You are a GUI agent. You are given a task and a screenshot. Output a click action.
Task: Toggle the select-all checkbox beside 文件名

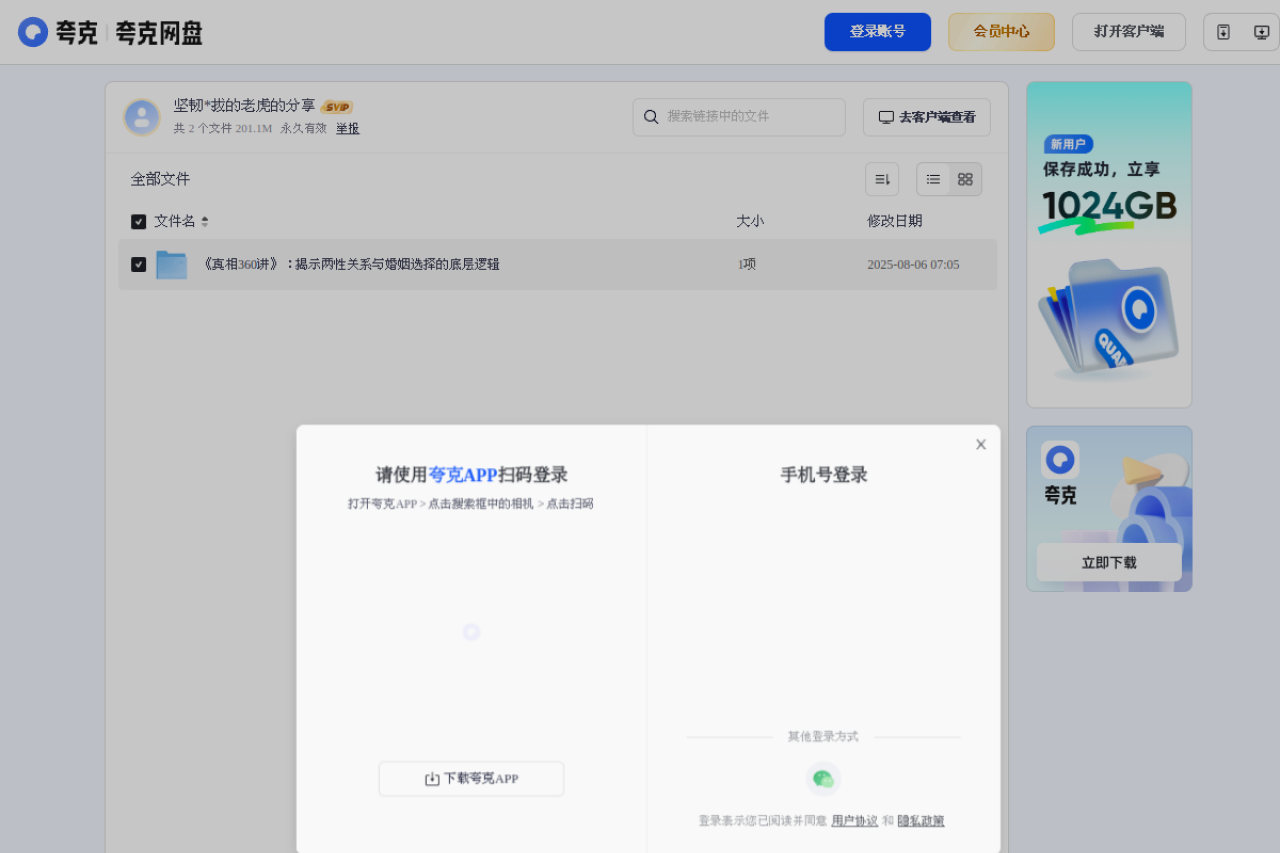coord(139,221)
